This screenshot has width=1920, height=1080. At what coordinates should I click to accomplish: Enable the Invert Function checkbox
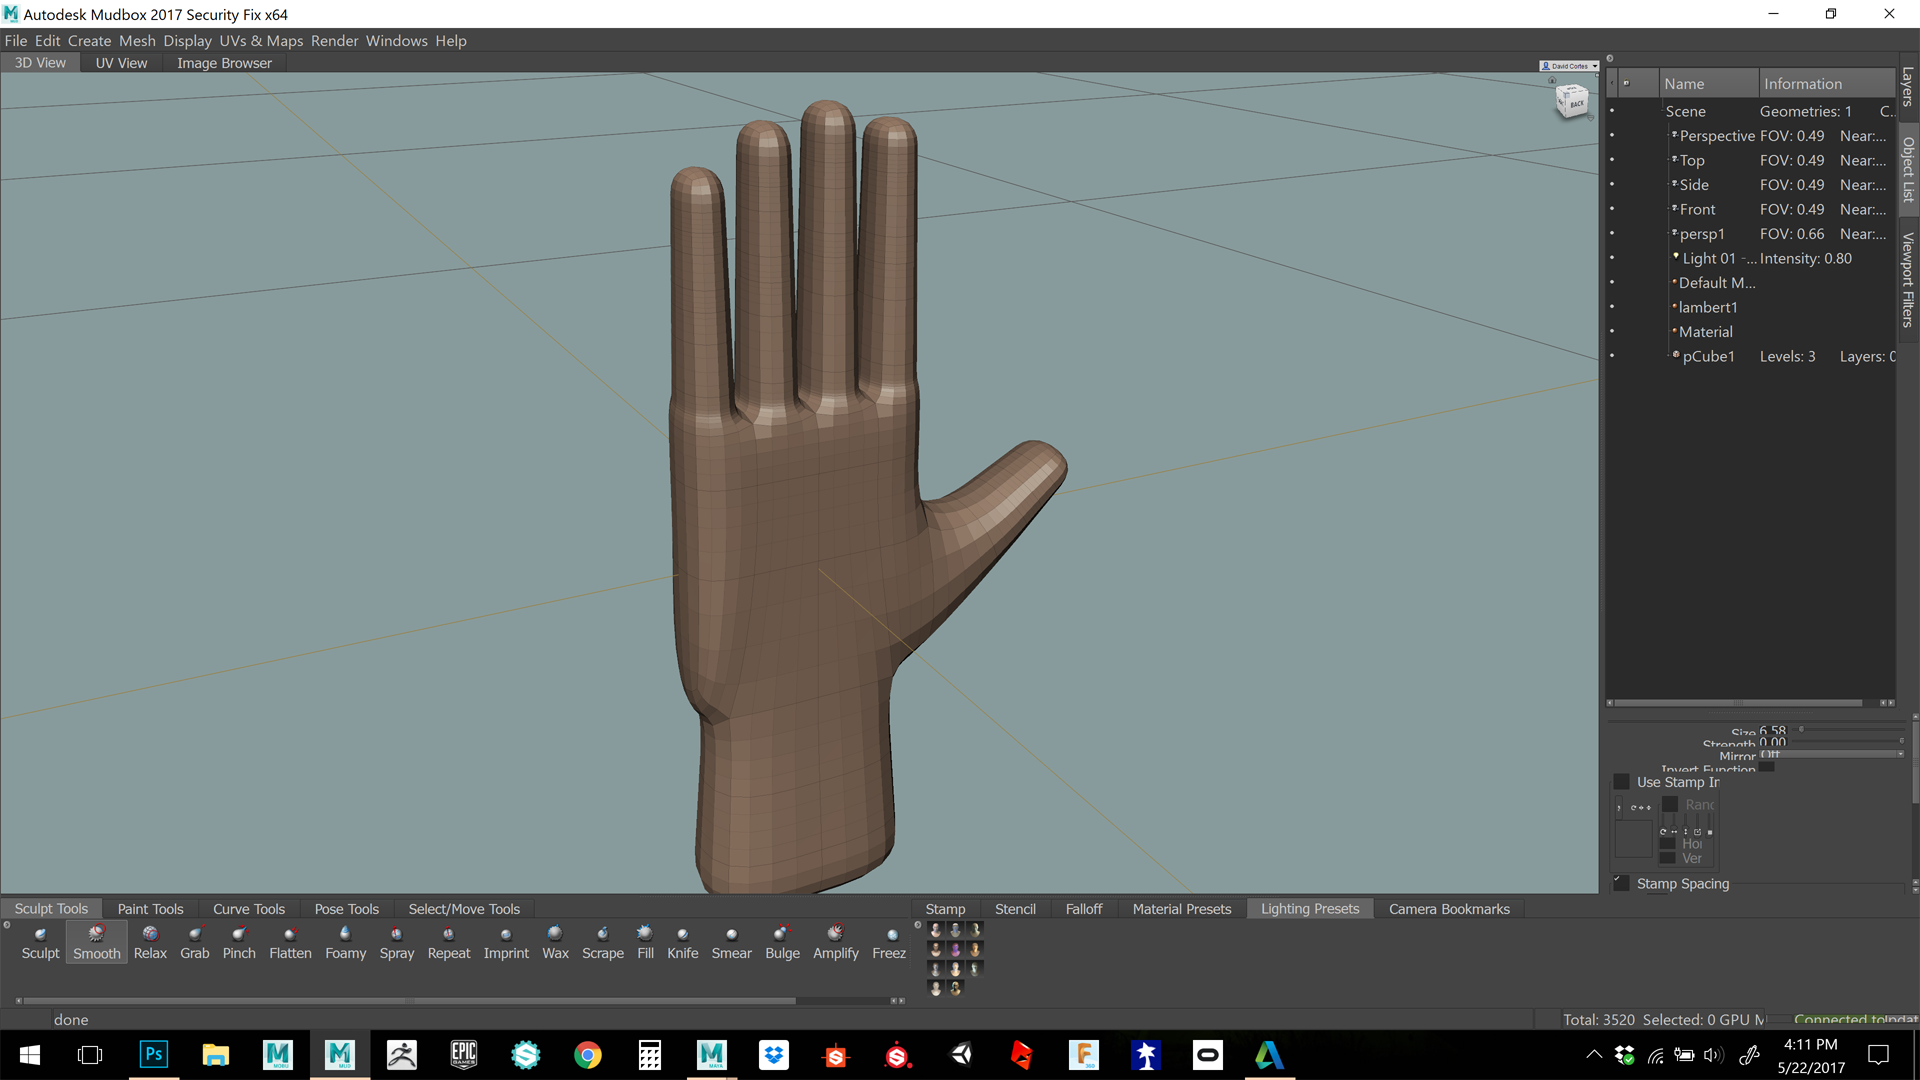1767,766
